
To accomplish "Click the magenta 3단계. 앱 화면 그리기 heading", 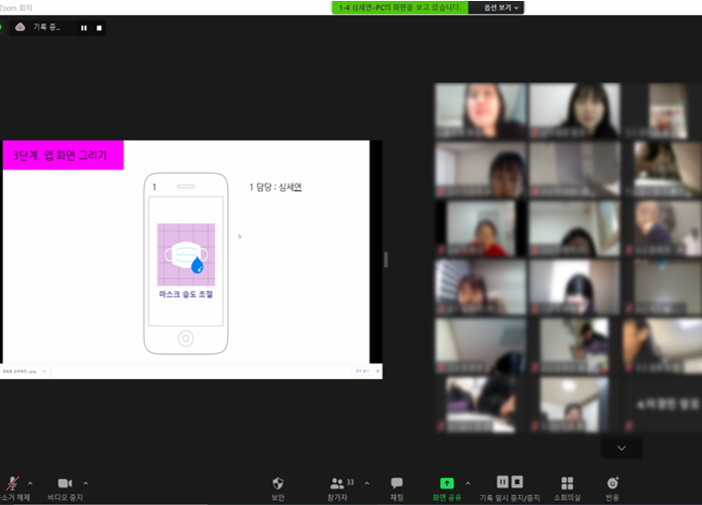I will [63, 155].
